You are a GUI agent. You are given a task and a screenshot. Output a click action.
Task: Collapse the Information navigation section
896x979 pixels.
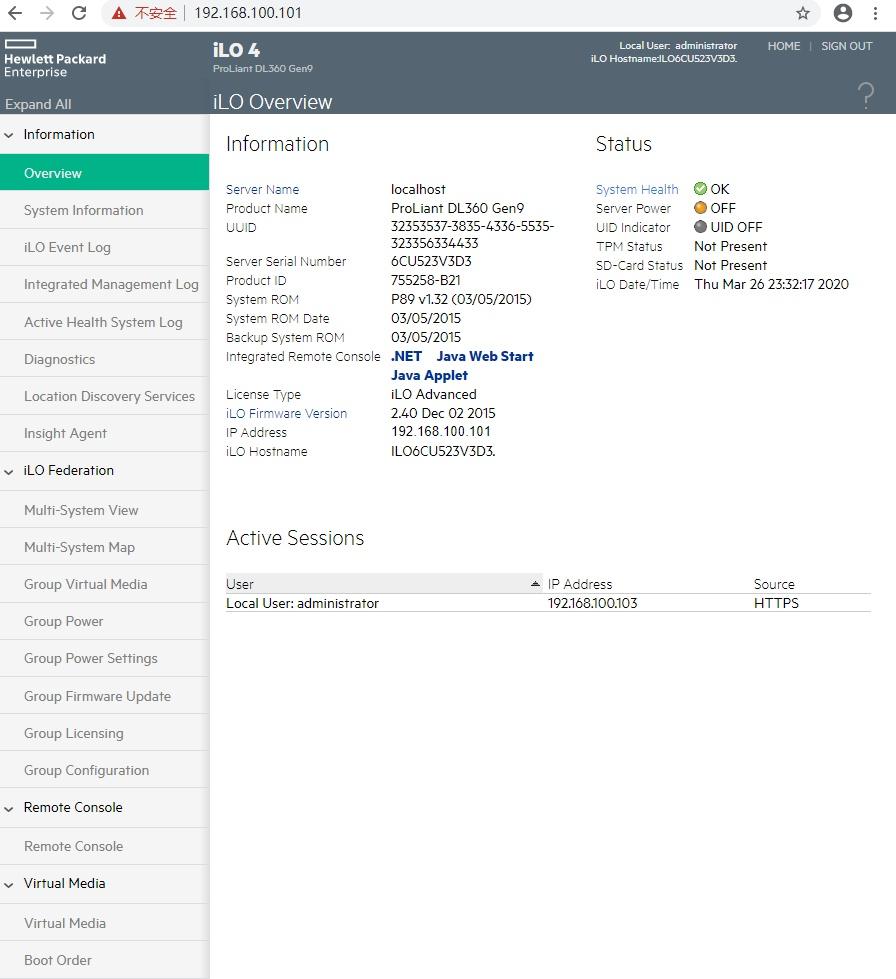pyautogui.click(x=8, y=134)
